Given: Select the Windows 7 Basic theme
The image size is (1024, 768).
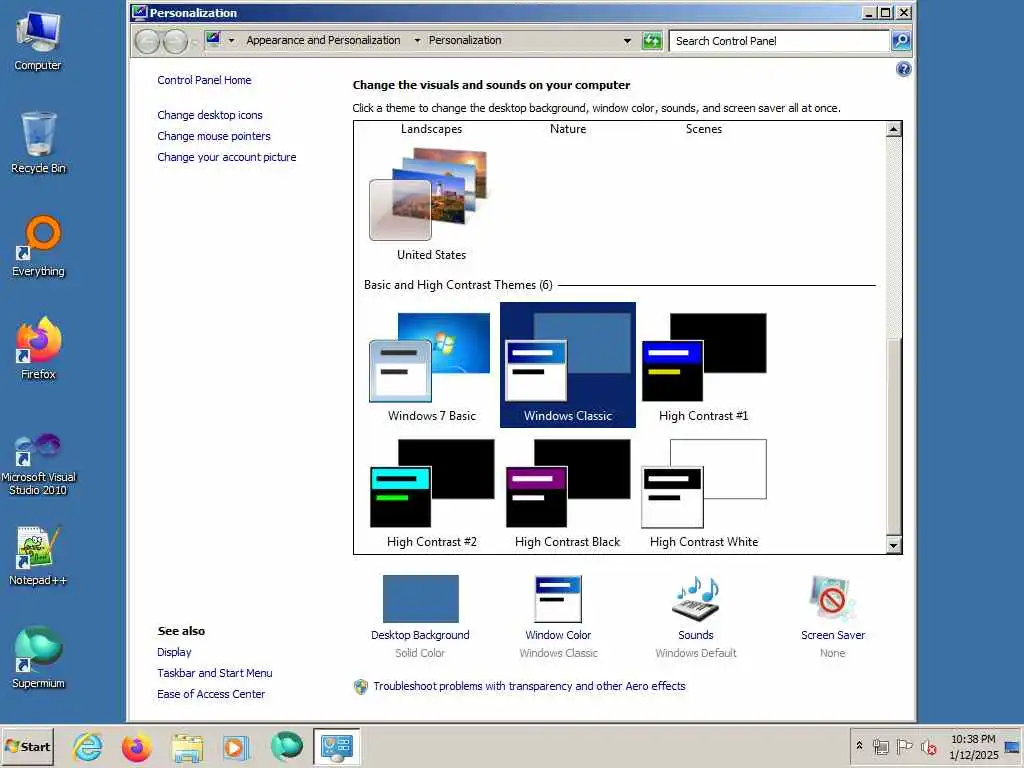Looking at the screenshot, I should tap(432, 366).
